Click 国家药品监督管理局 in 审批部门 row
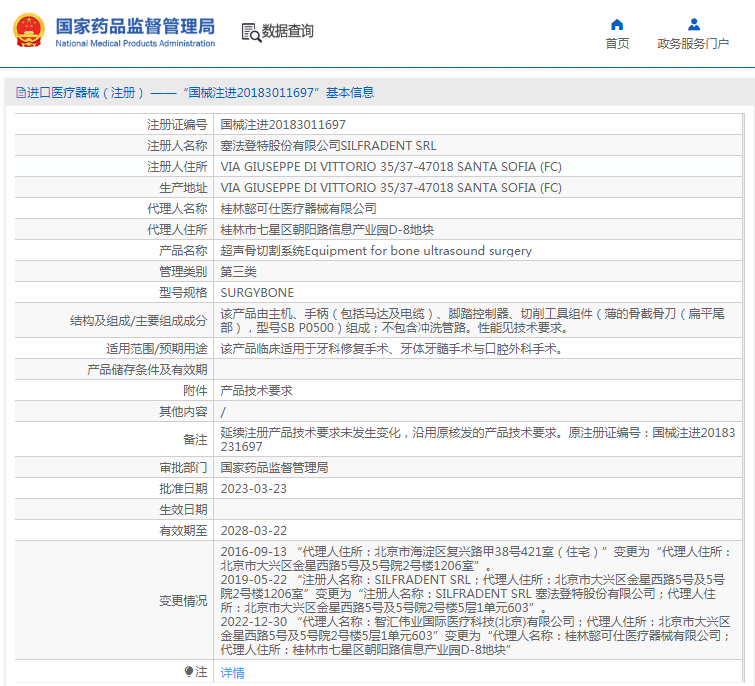 274,467
